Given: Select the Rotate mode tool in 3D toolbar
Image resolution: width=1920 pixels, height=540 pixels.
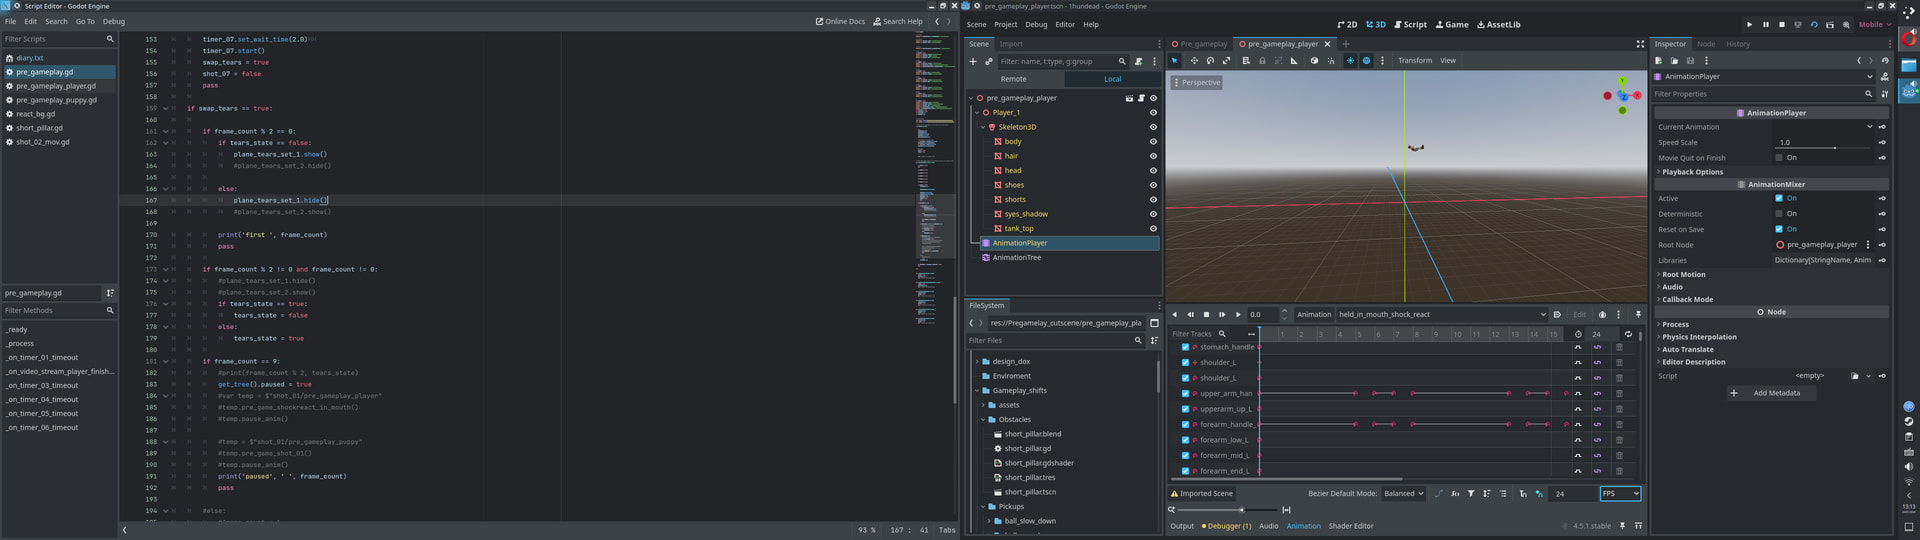Looking at the screenshot, I should 1210,61.
